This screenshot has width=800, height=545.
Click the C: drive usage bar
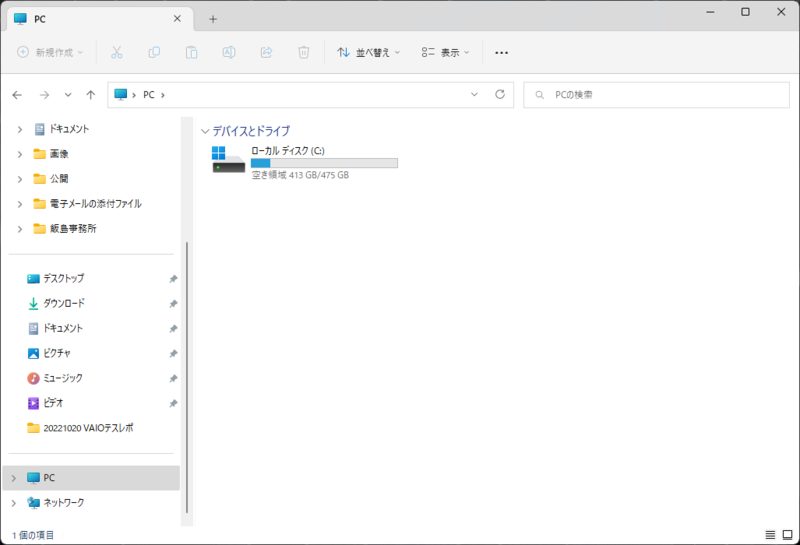click(324, 163)
